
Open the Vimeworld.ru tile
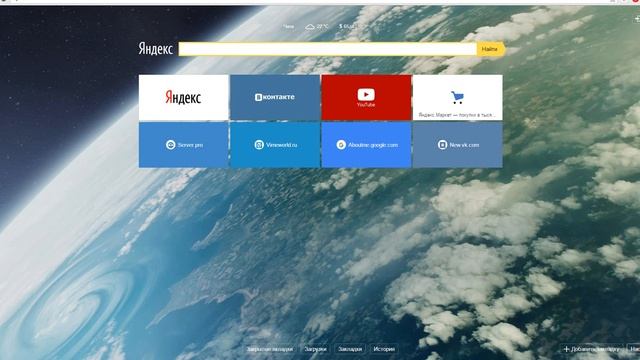275,145
